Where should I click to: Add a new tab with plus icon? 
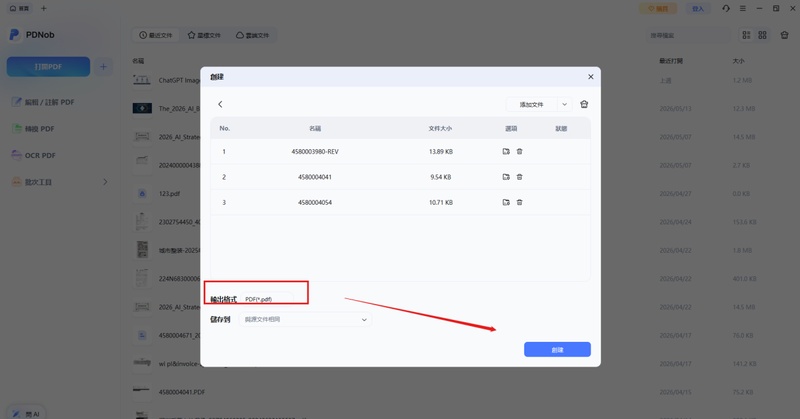click(x=43, y=8)
